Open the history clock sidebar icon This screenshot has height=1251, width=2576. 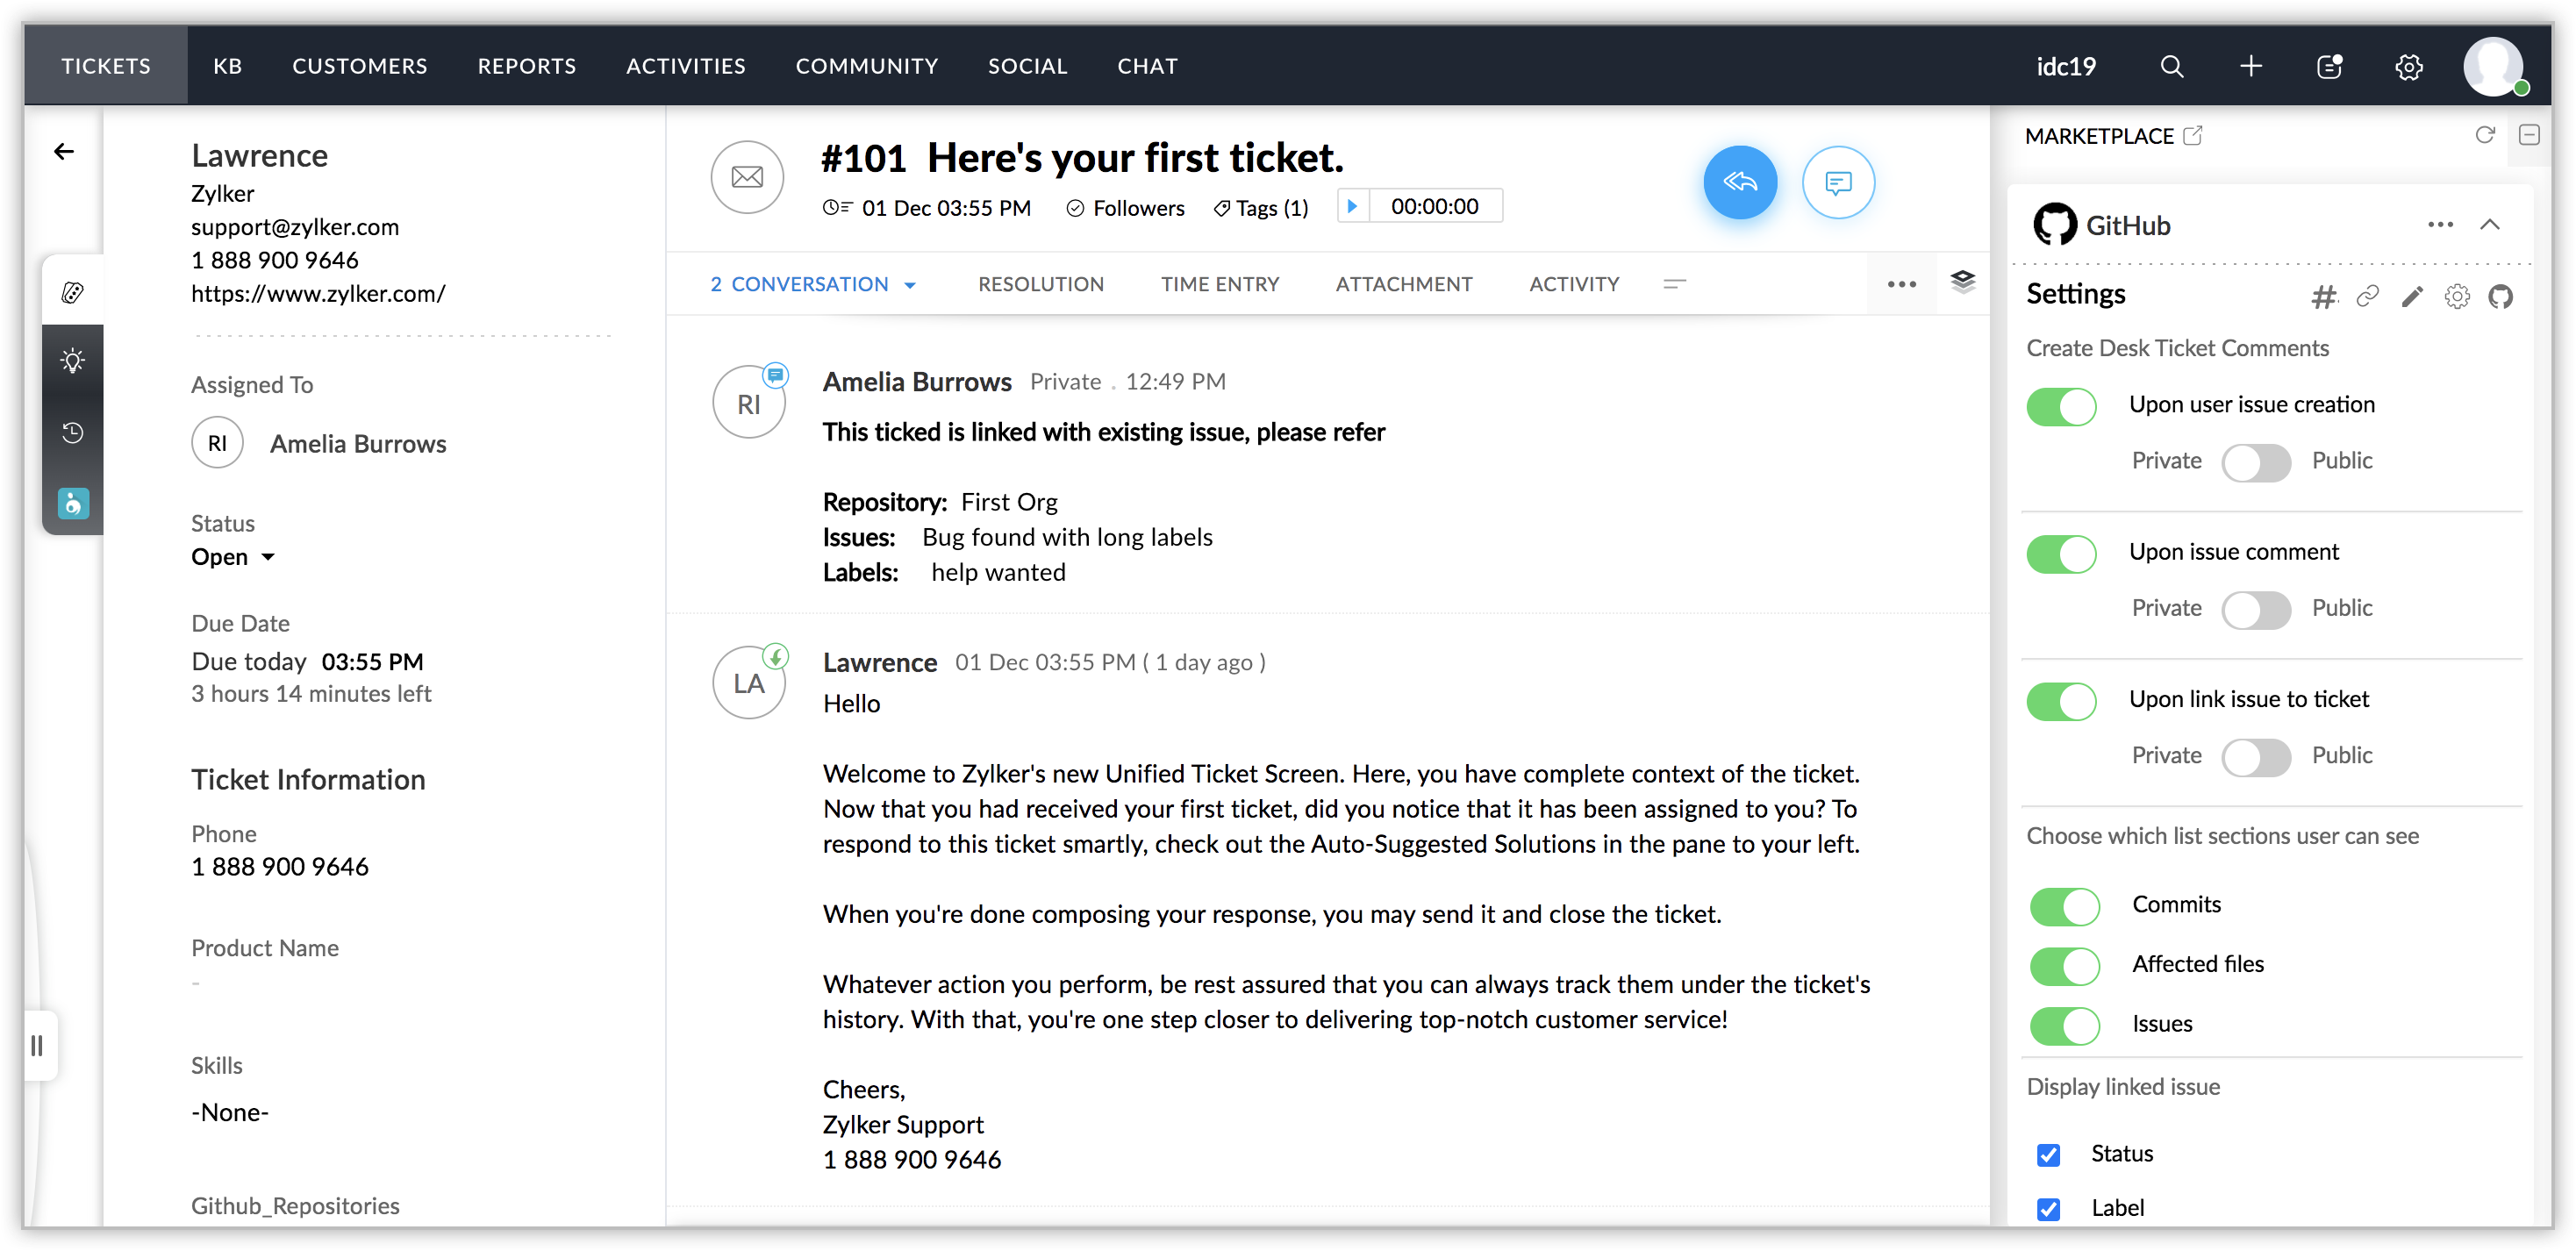pyautogui.click(x=73, y=432)
